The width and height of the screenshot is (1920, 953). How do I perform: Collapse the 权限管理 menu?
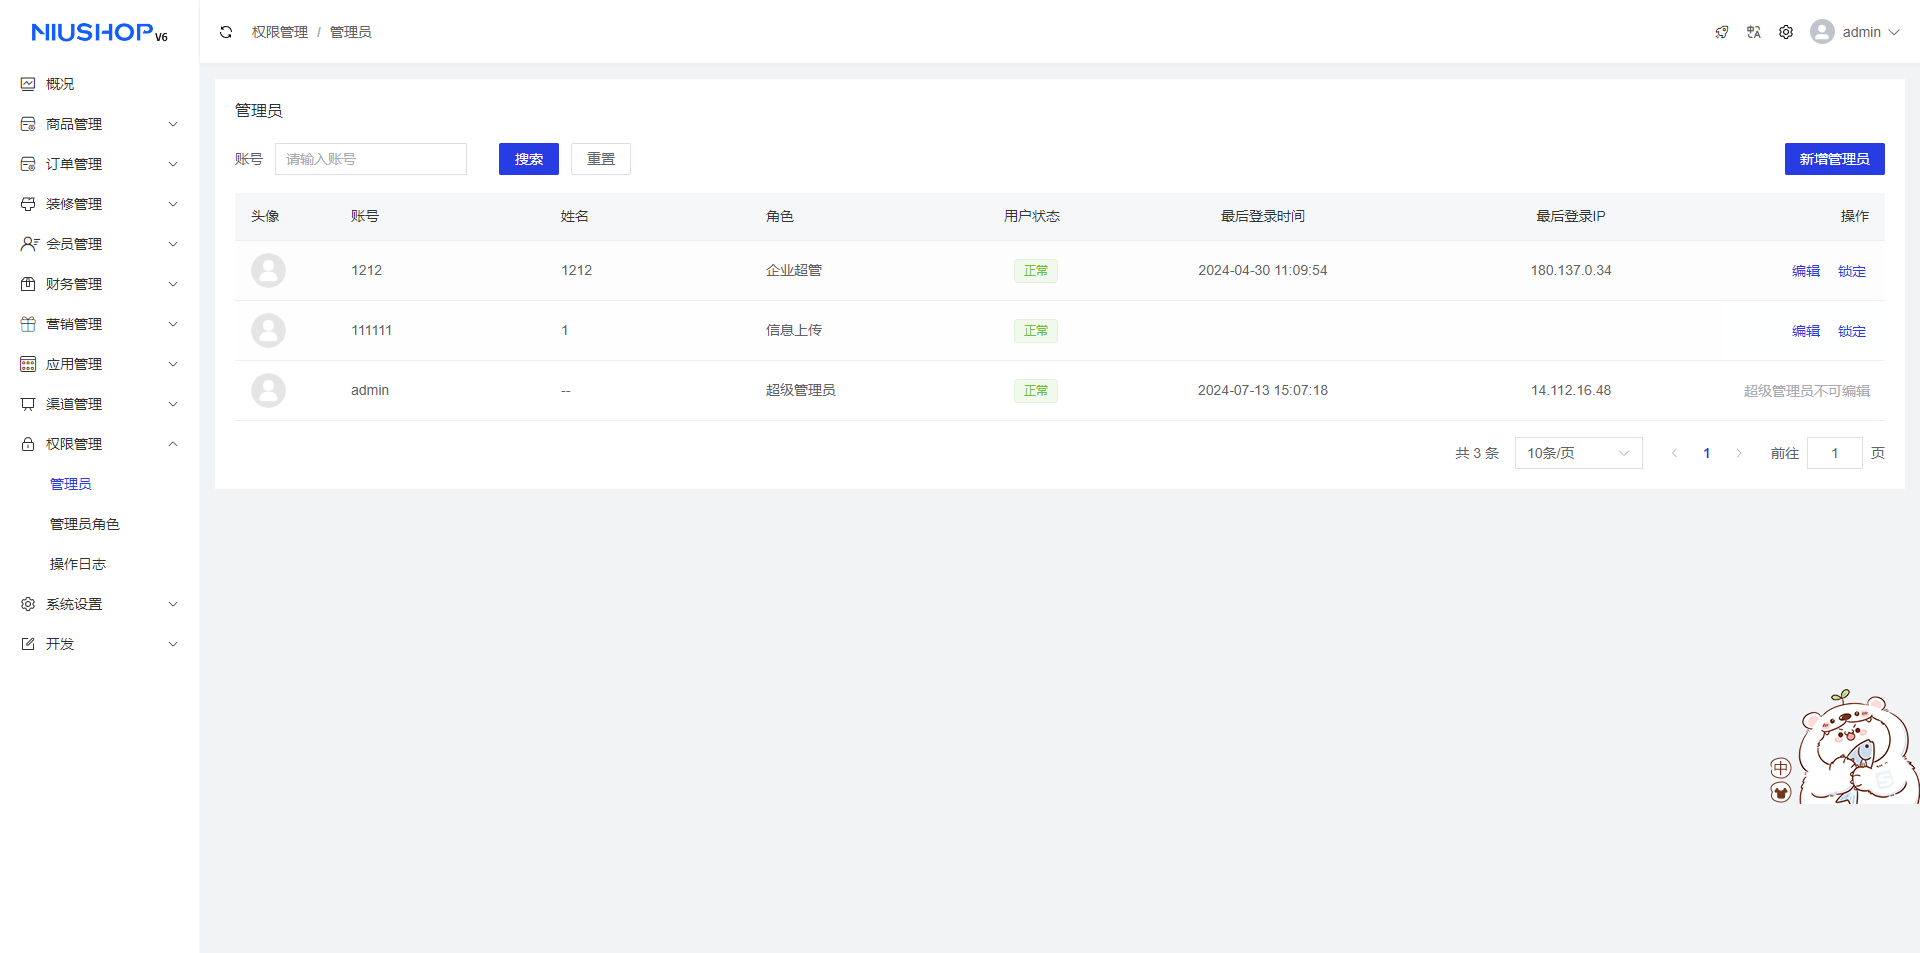(x=99, y=444)
